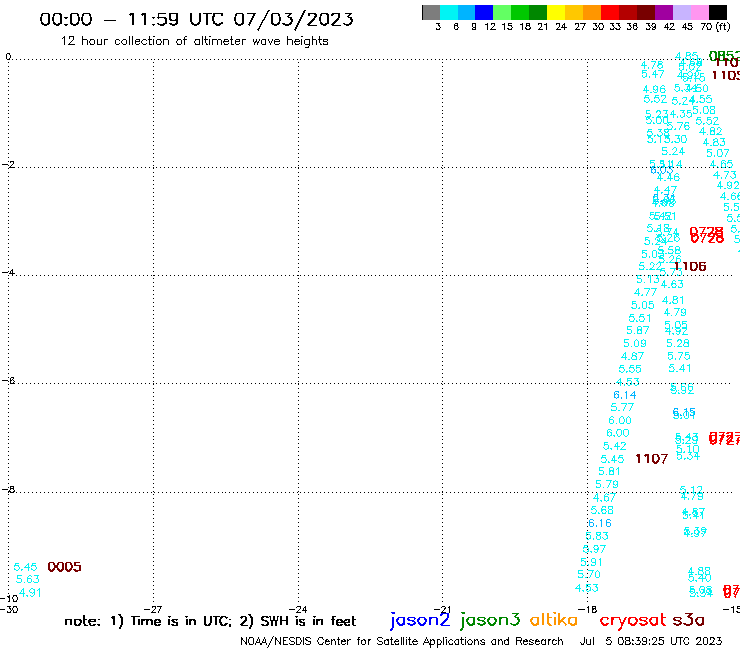Click the '-8' latitude axis label
740x650 pixels.
tap(8, 489)
